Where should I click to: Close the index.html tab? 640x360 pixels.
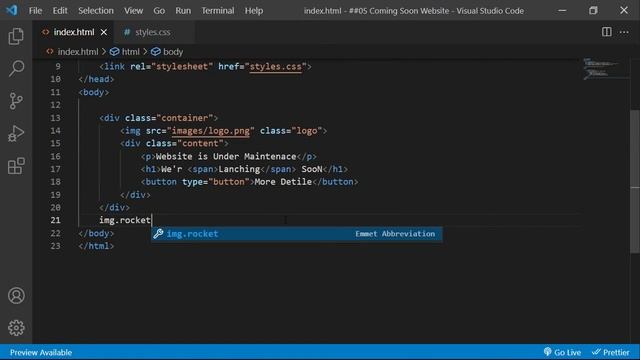pyautogui.click(x=104, y=32)
